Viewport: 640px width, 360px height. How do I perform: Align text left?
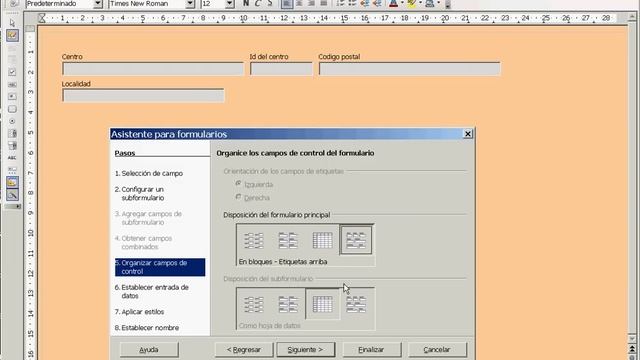pyautogui.click(x=287, y=3)
